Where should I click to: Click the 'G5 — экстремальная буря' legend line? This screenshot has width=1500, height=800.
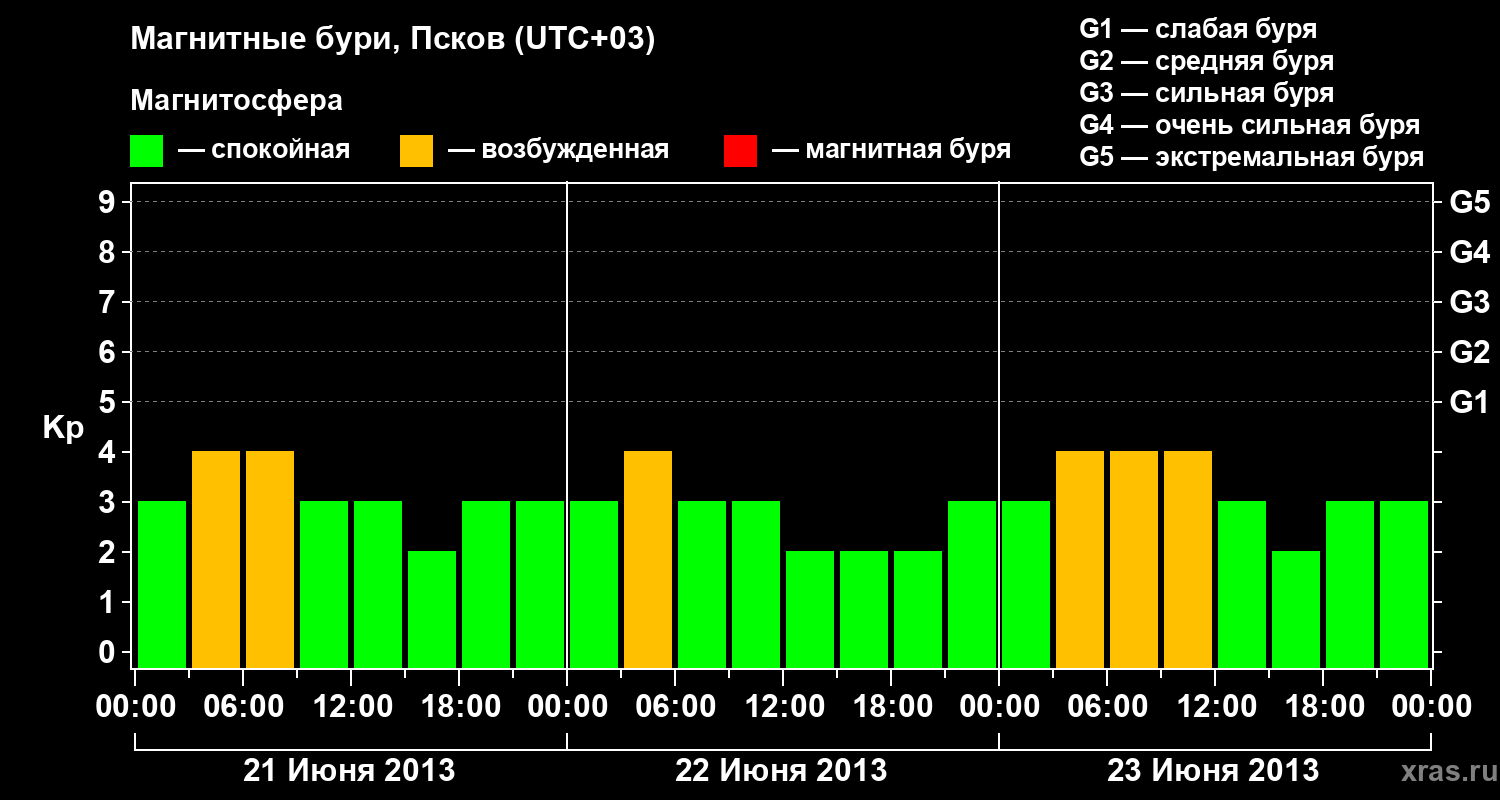point(1252,157)
